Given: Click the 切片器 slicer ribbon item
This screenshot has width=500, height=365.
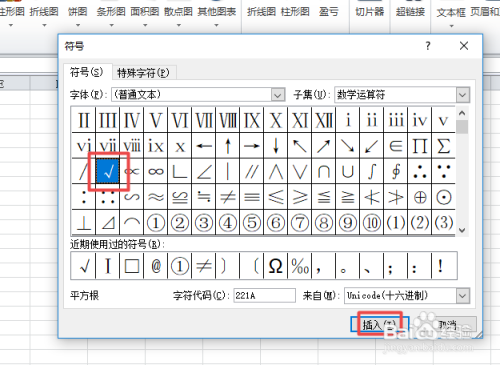Looking at the screenshot, I should (x=369, y=12).
